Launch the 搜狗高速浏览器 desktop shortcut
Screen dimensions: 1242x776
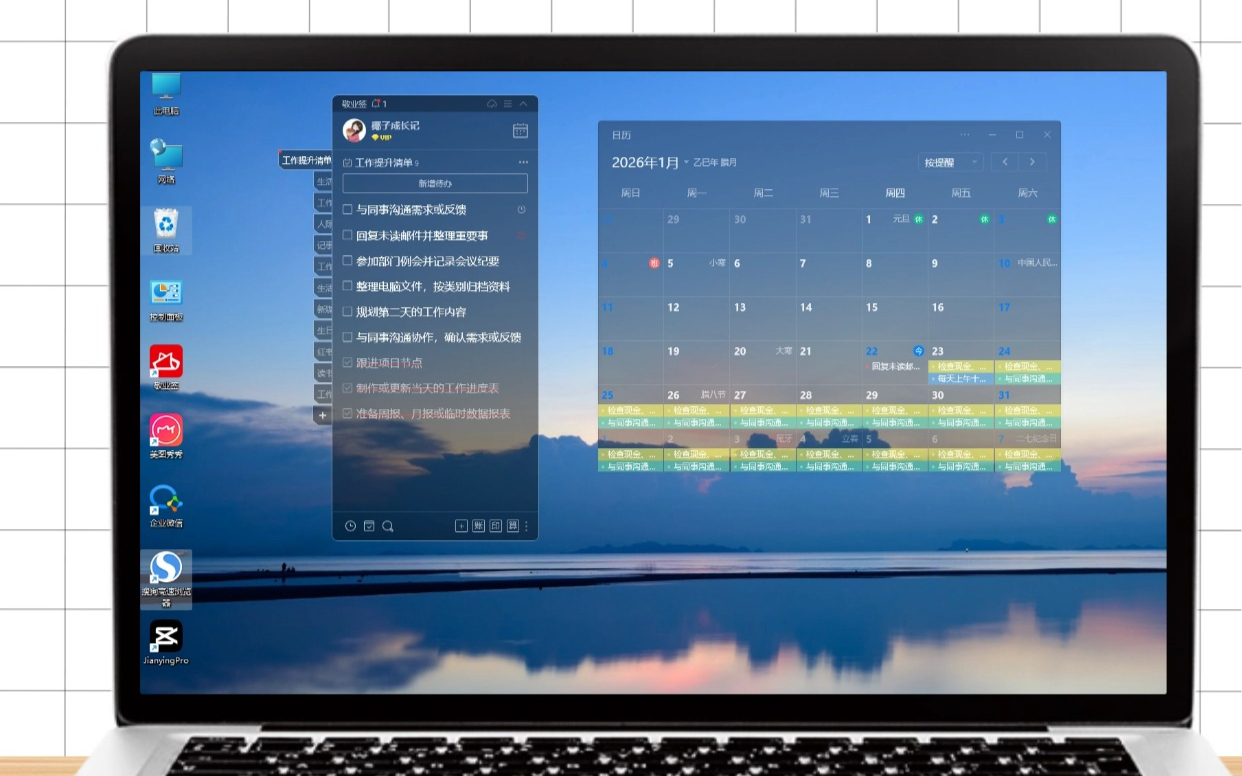[x=166, y=579]
